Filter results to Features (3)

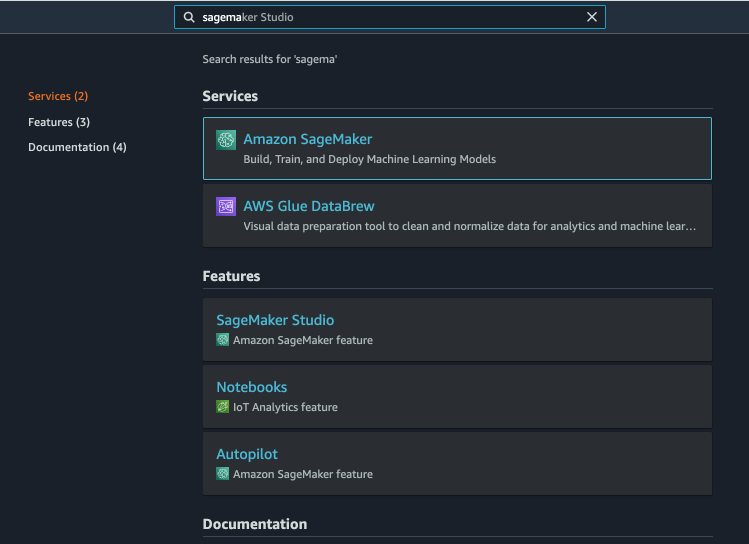click(59, 122)
